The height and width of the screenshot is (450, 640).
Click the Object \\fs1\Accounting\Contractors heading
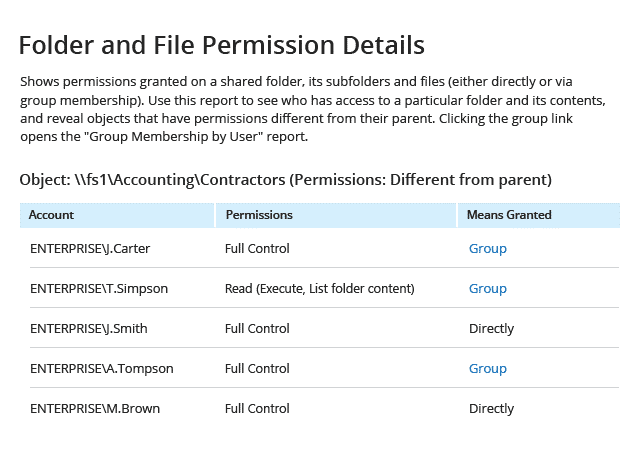pyautogui.click(x=285, y=180)
